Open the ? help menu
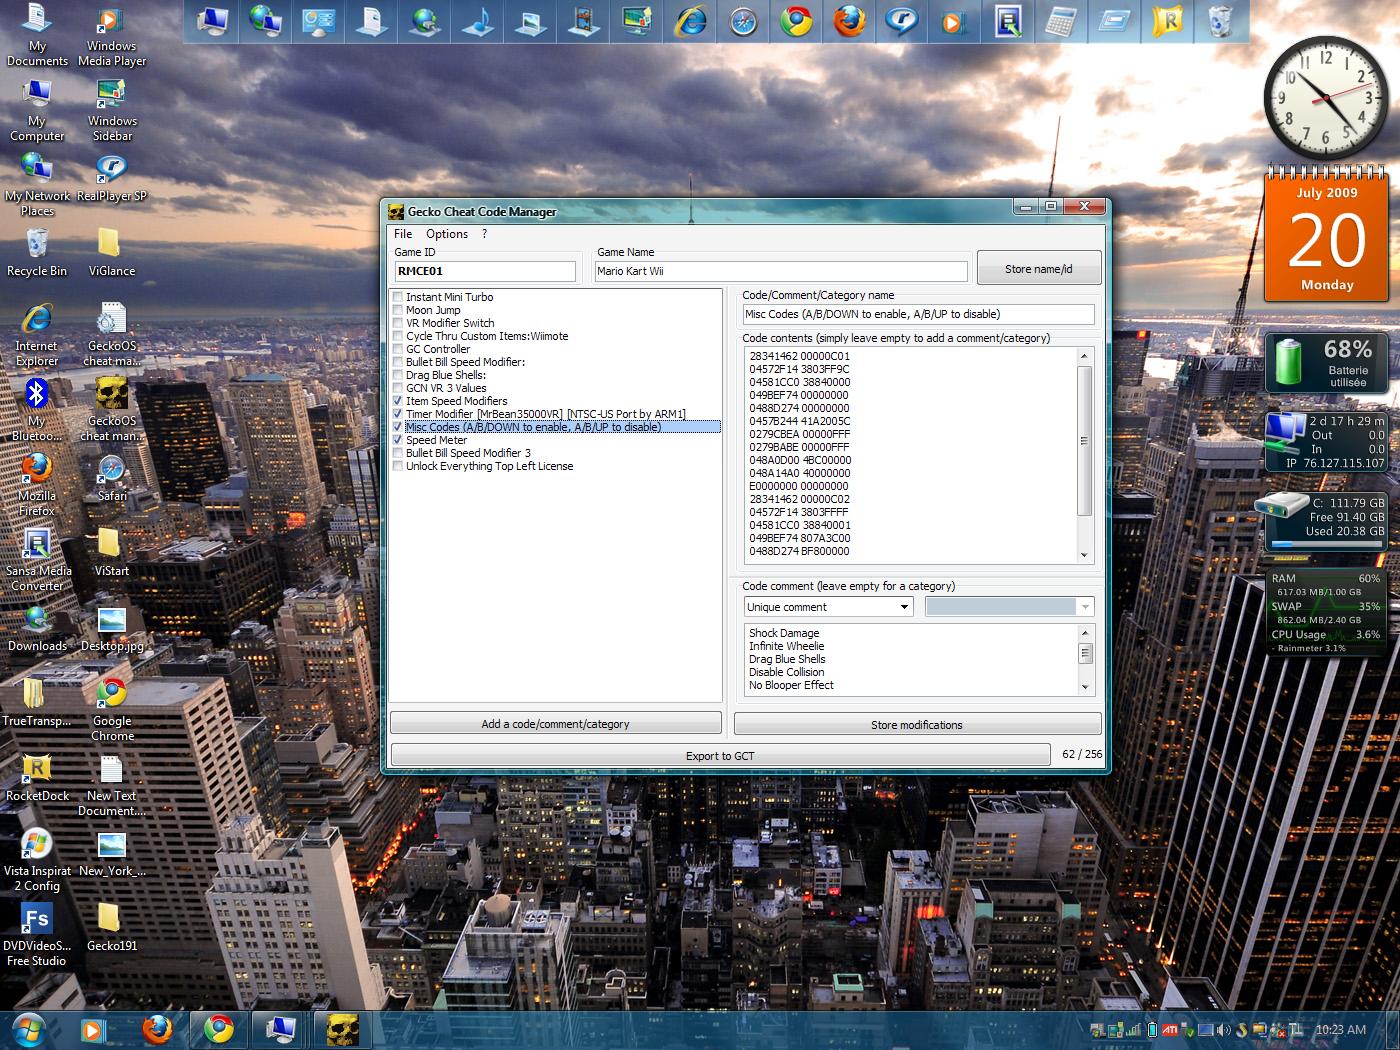 coord(485,234)
